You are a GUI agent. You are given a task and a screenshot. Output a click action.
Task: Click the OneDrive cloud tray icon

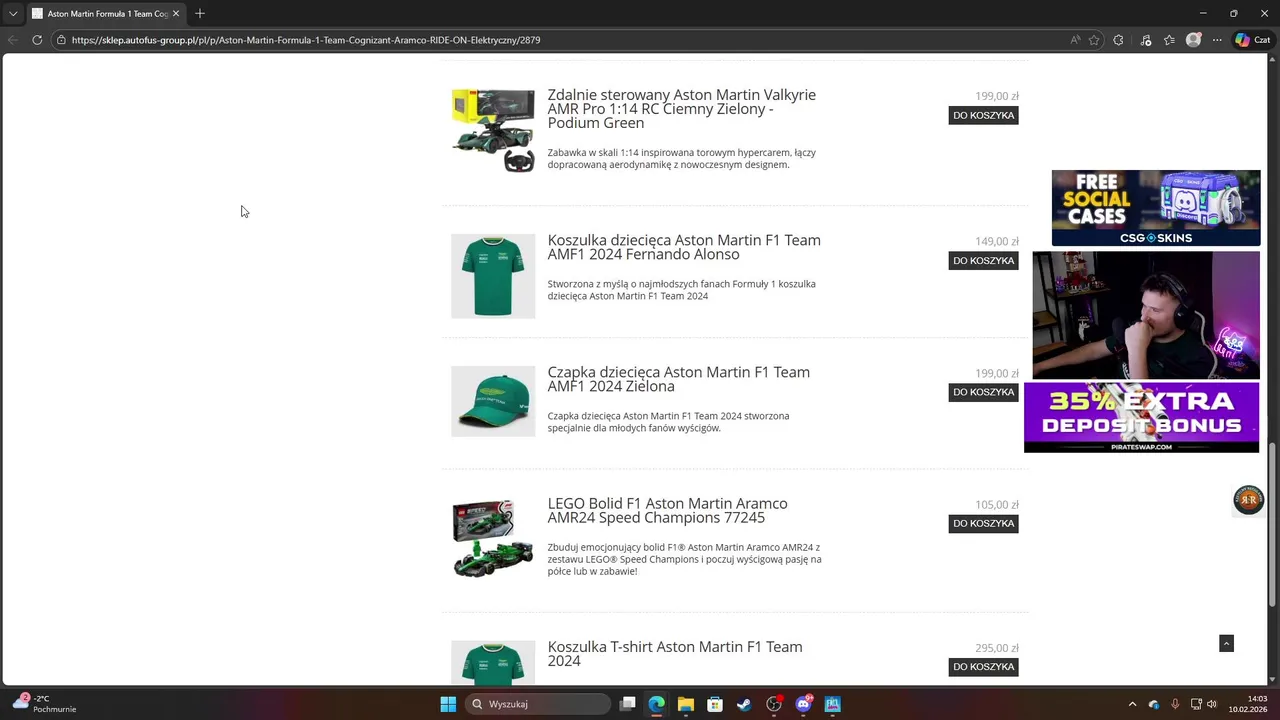[x=1154, y=704]
